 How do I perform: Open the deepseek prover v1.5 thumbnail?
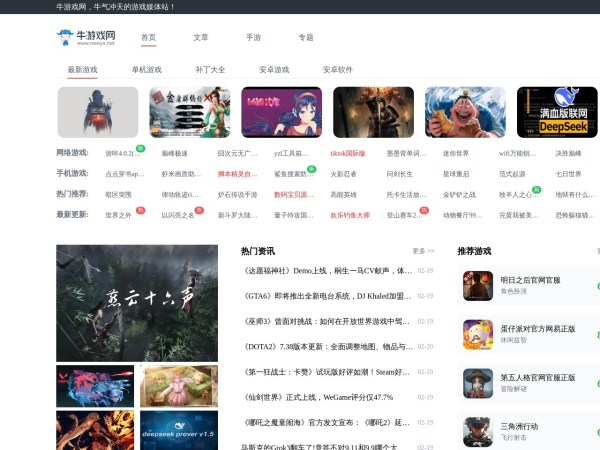[x=179, y=430]
